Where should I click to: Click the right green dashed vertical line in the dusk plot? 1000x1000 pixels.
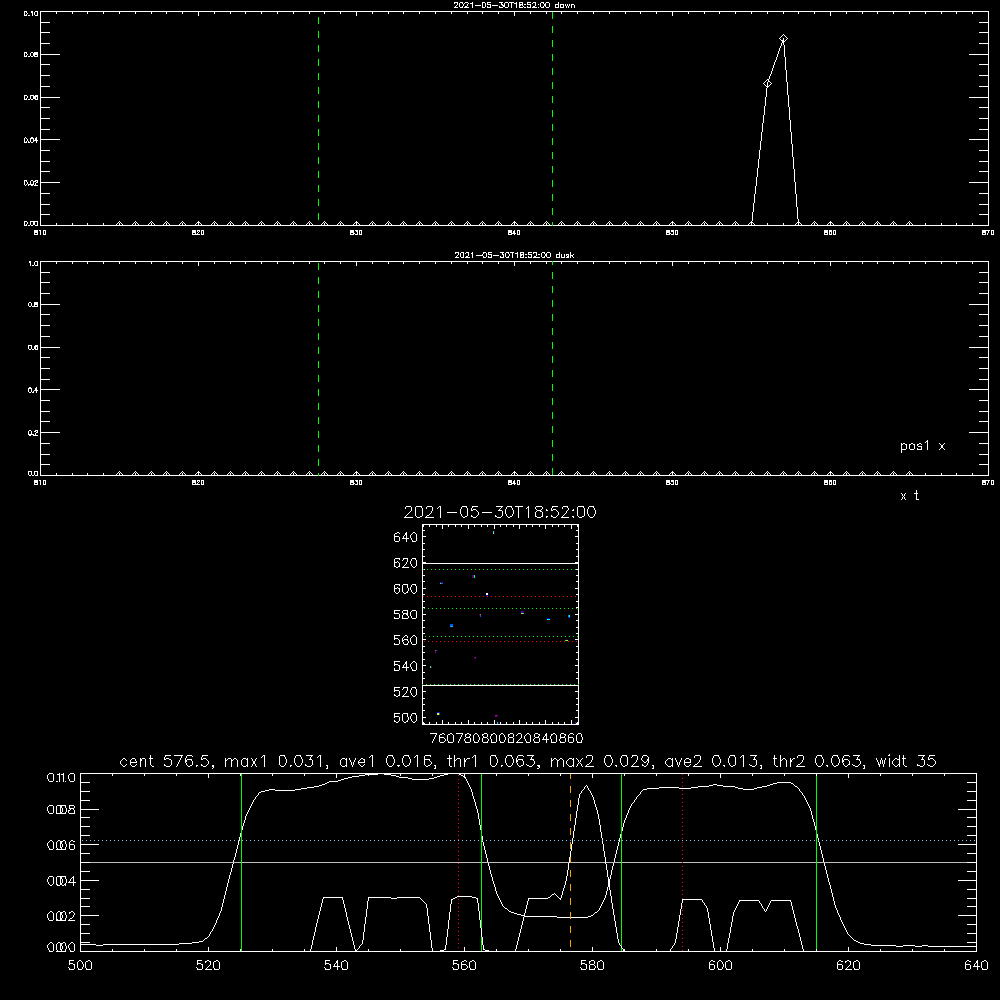pos(552,368)
